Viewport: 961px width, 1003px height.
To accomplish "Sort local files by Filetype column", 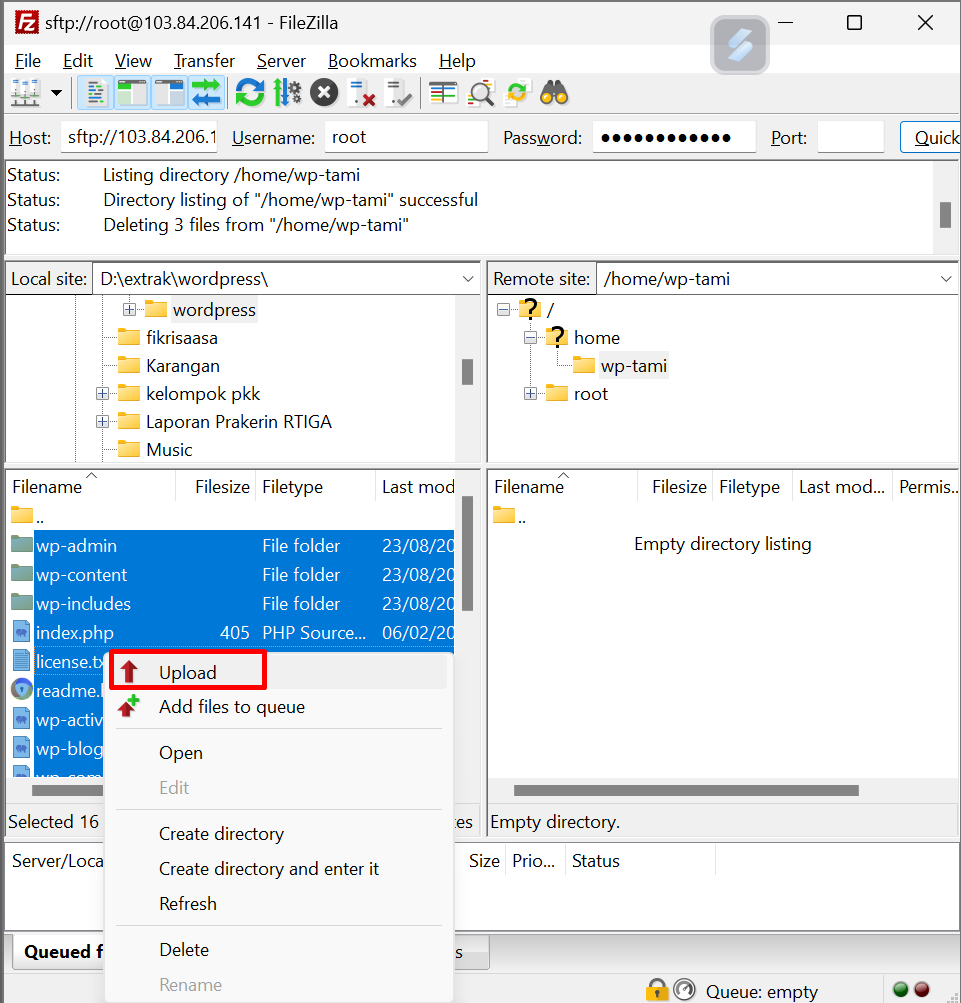I will pyautogui.click(x=315, y=487).
